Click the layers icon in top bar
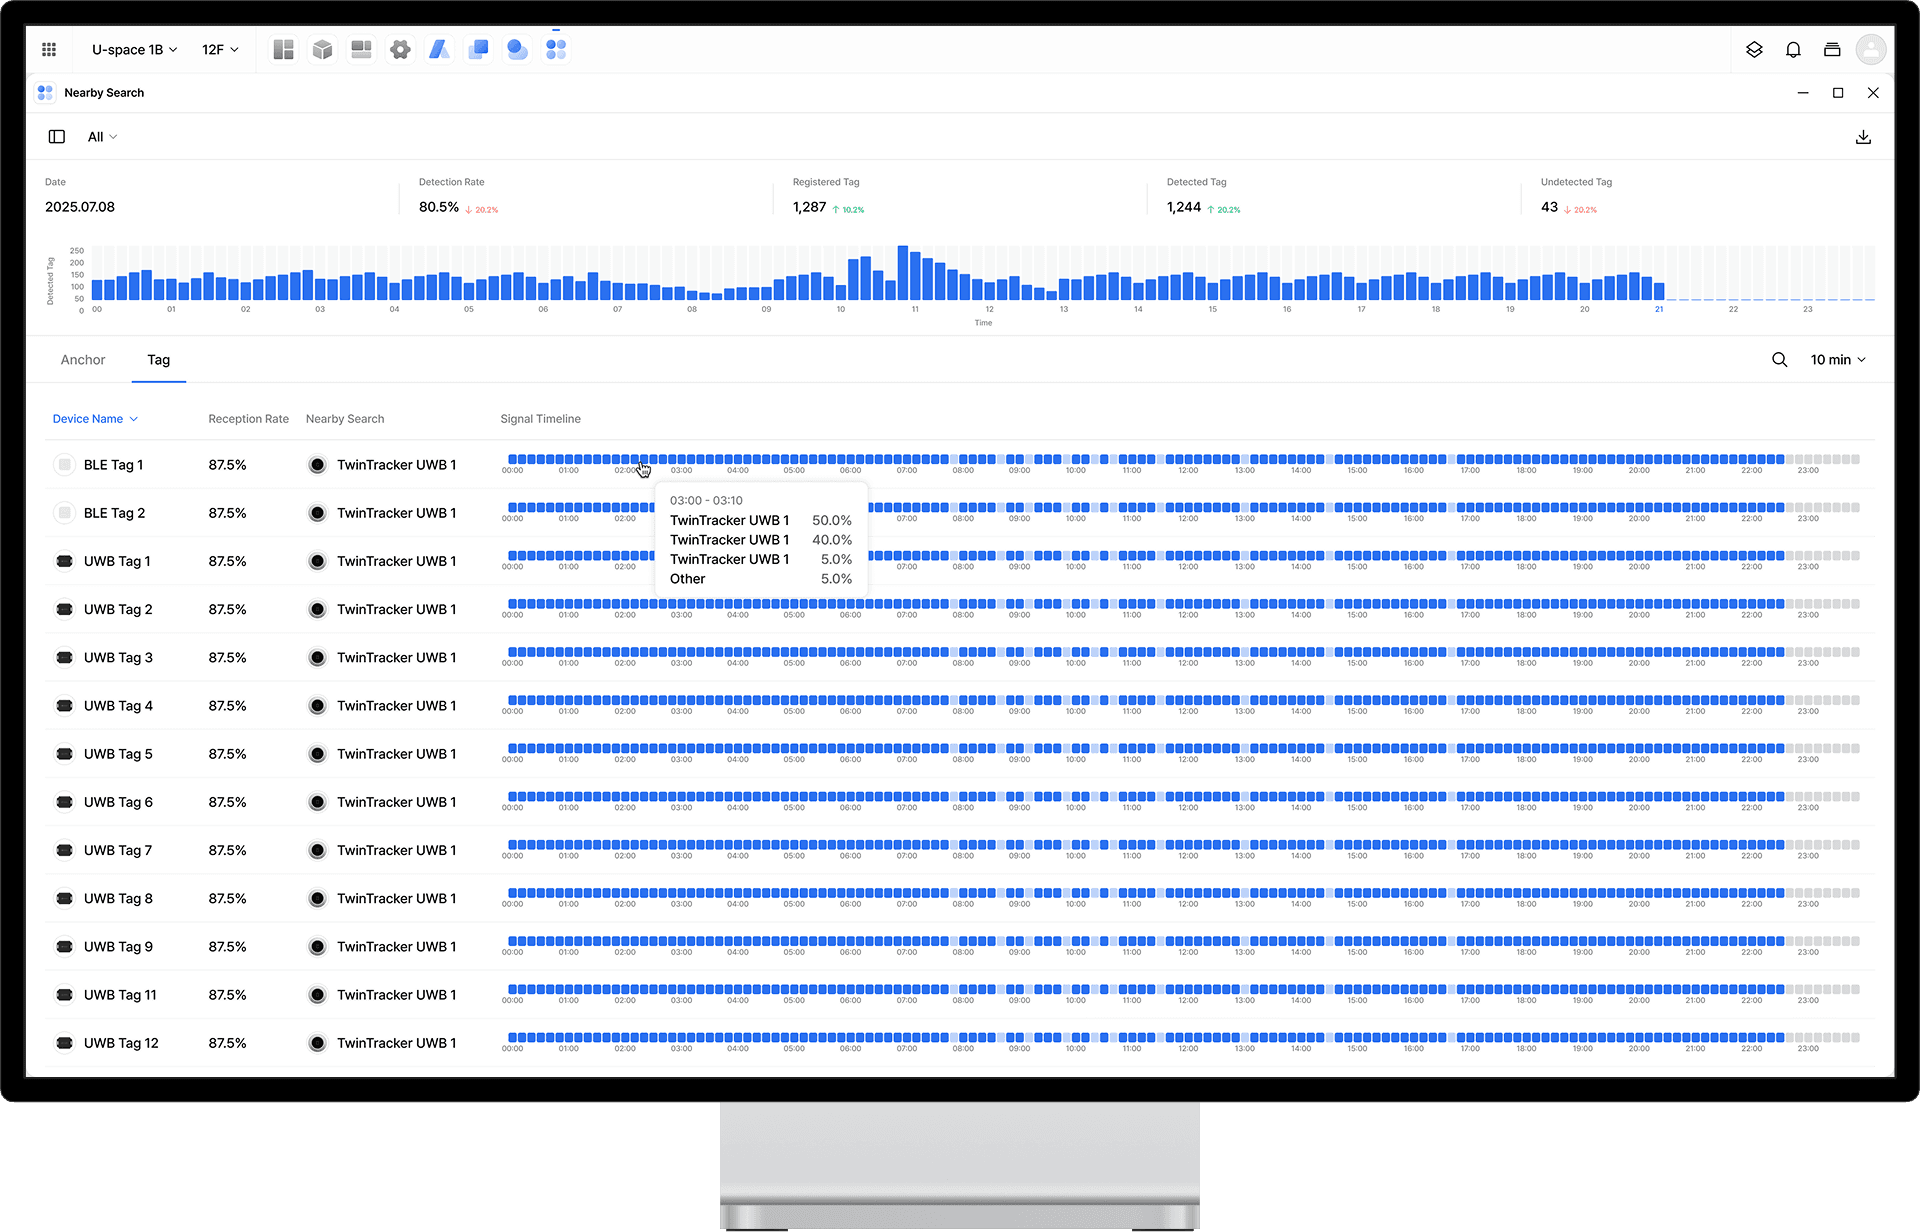1920x1232 pixels. pyautogui.click(x=1754, y=49)
